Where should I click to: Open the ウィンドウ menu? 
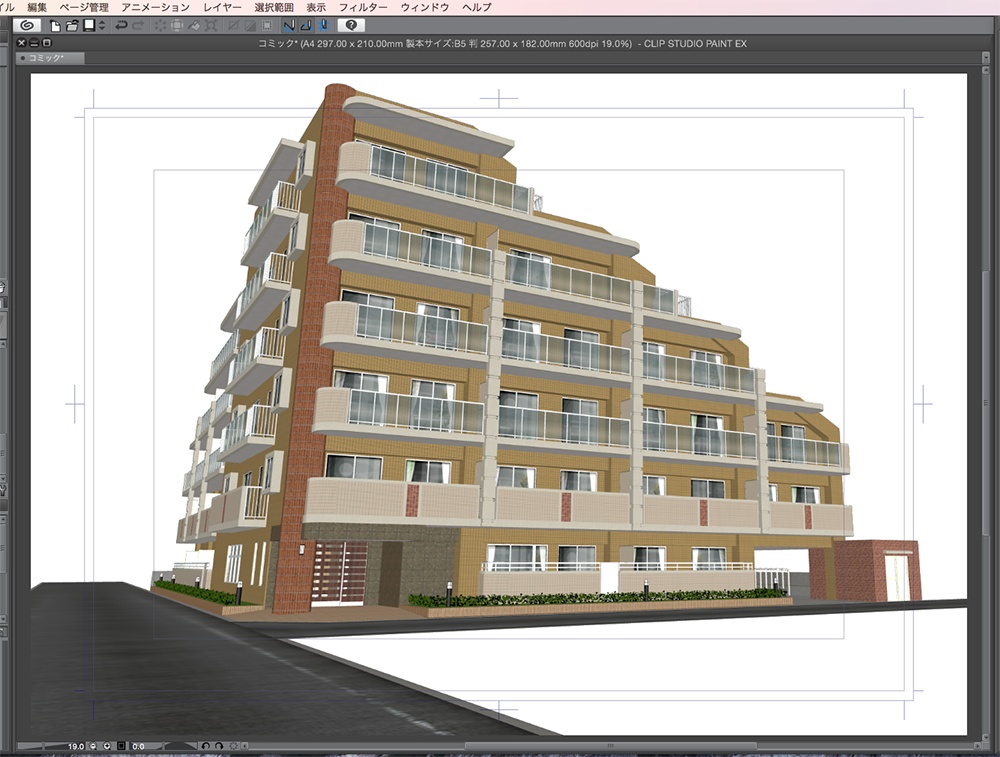pos(425,7)
